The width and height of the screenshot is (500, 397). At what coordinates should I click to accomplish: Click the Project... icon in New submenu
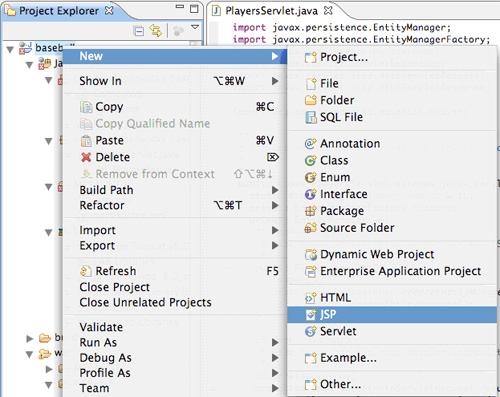pyautogui.click(x=311, y=57)
